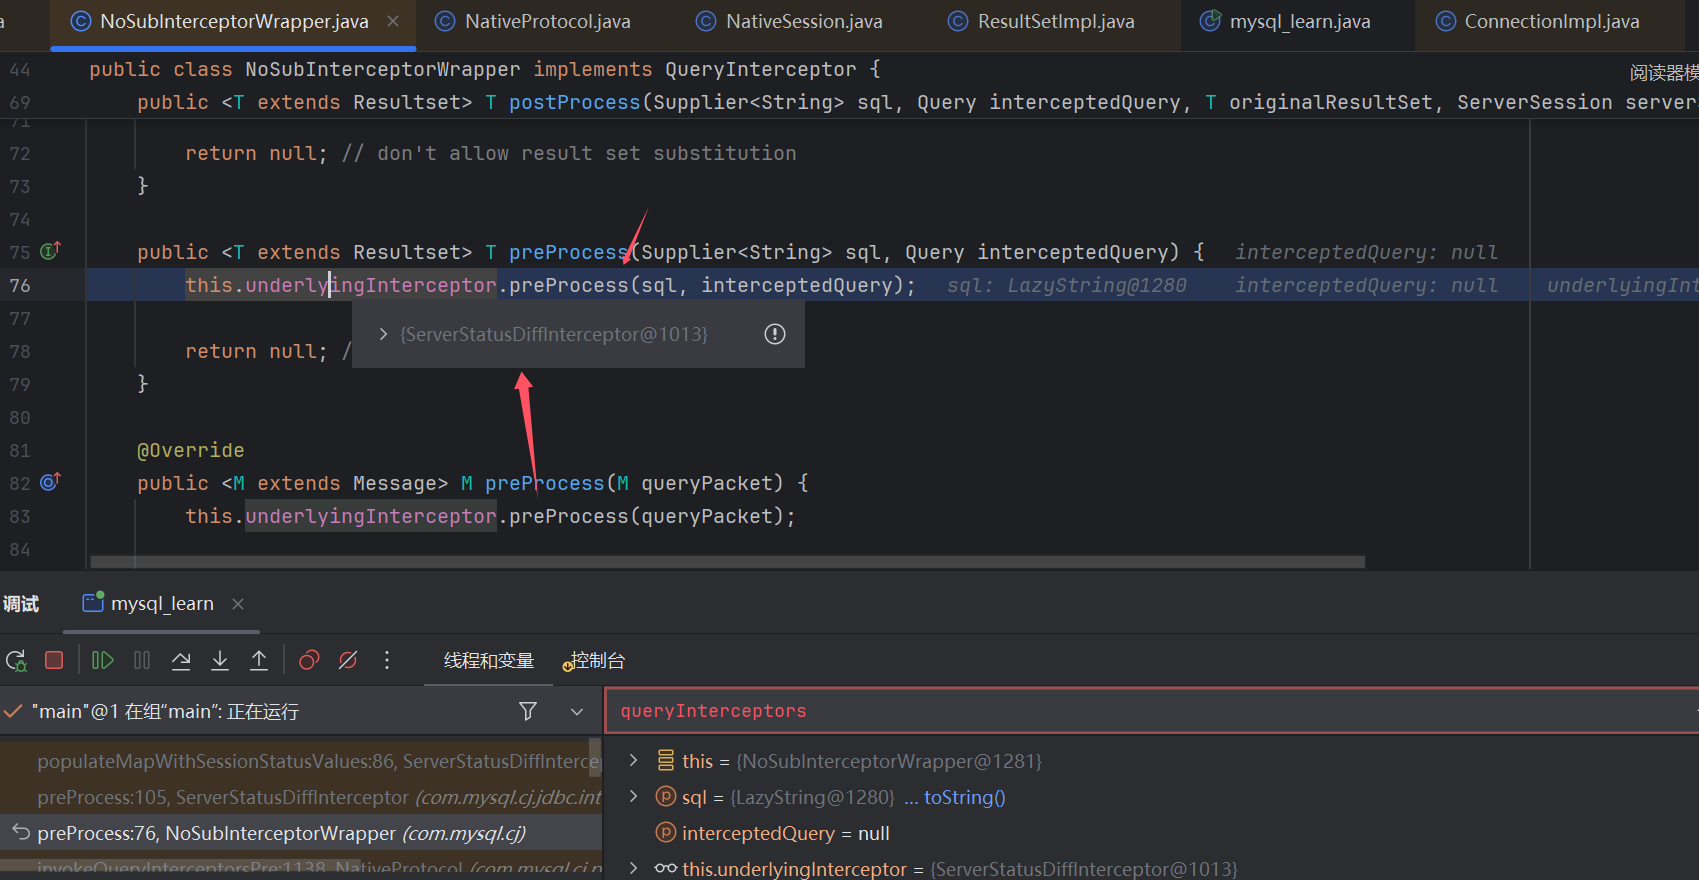Open ConnectionImpl.java editor tab
The width and height of the screenshot is (1699, 880).
(1537, 21)
